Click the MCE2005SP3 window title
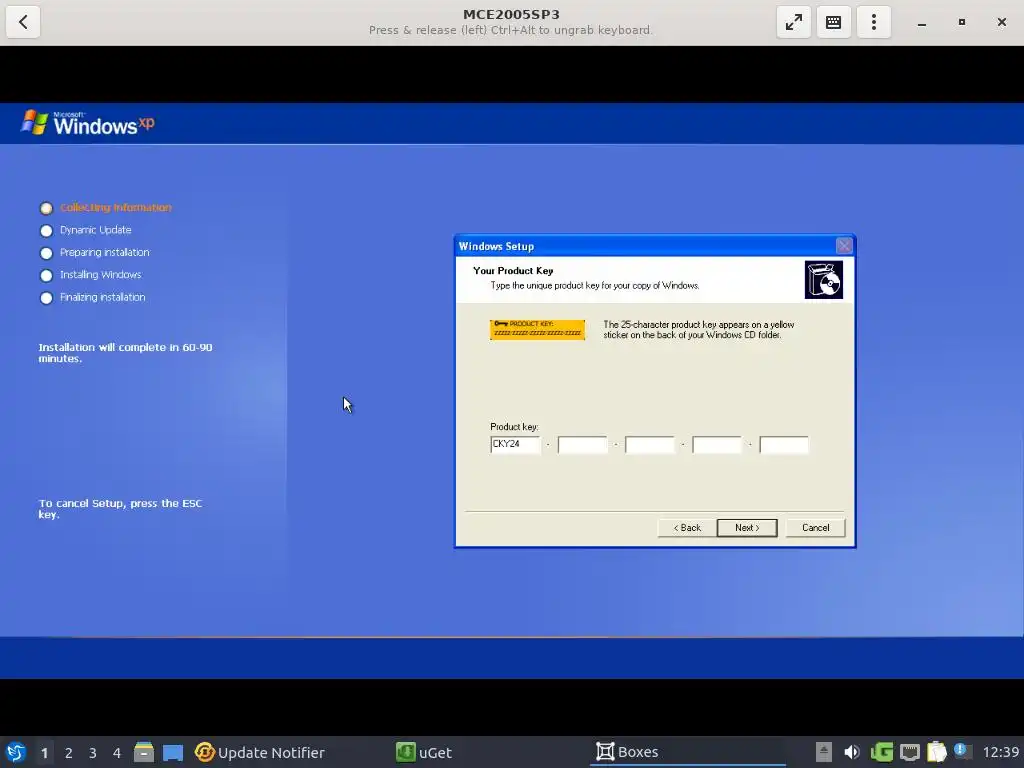 coord(511,14)
